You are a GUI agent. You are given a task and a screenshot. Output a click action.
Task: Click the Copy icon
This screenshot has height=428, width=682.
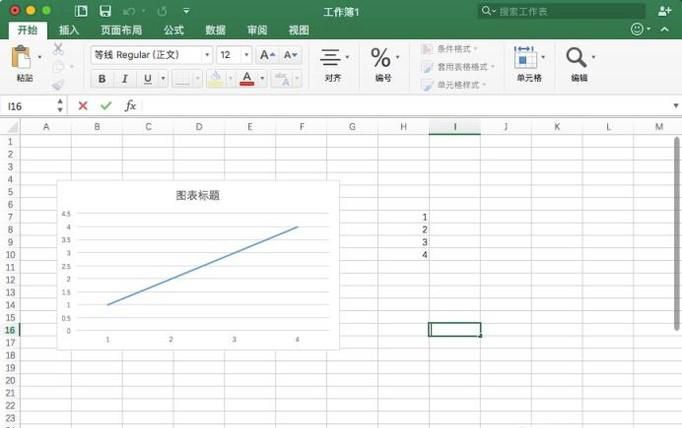pos(59,67)
